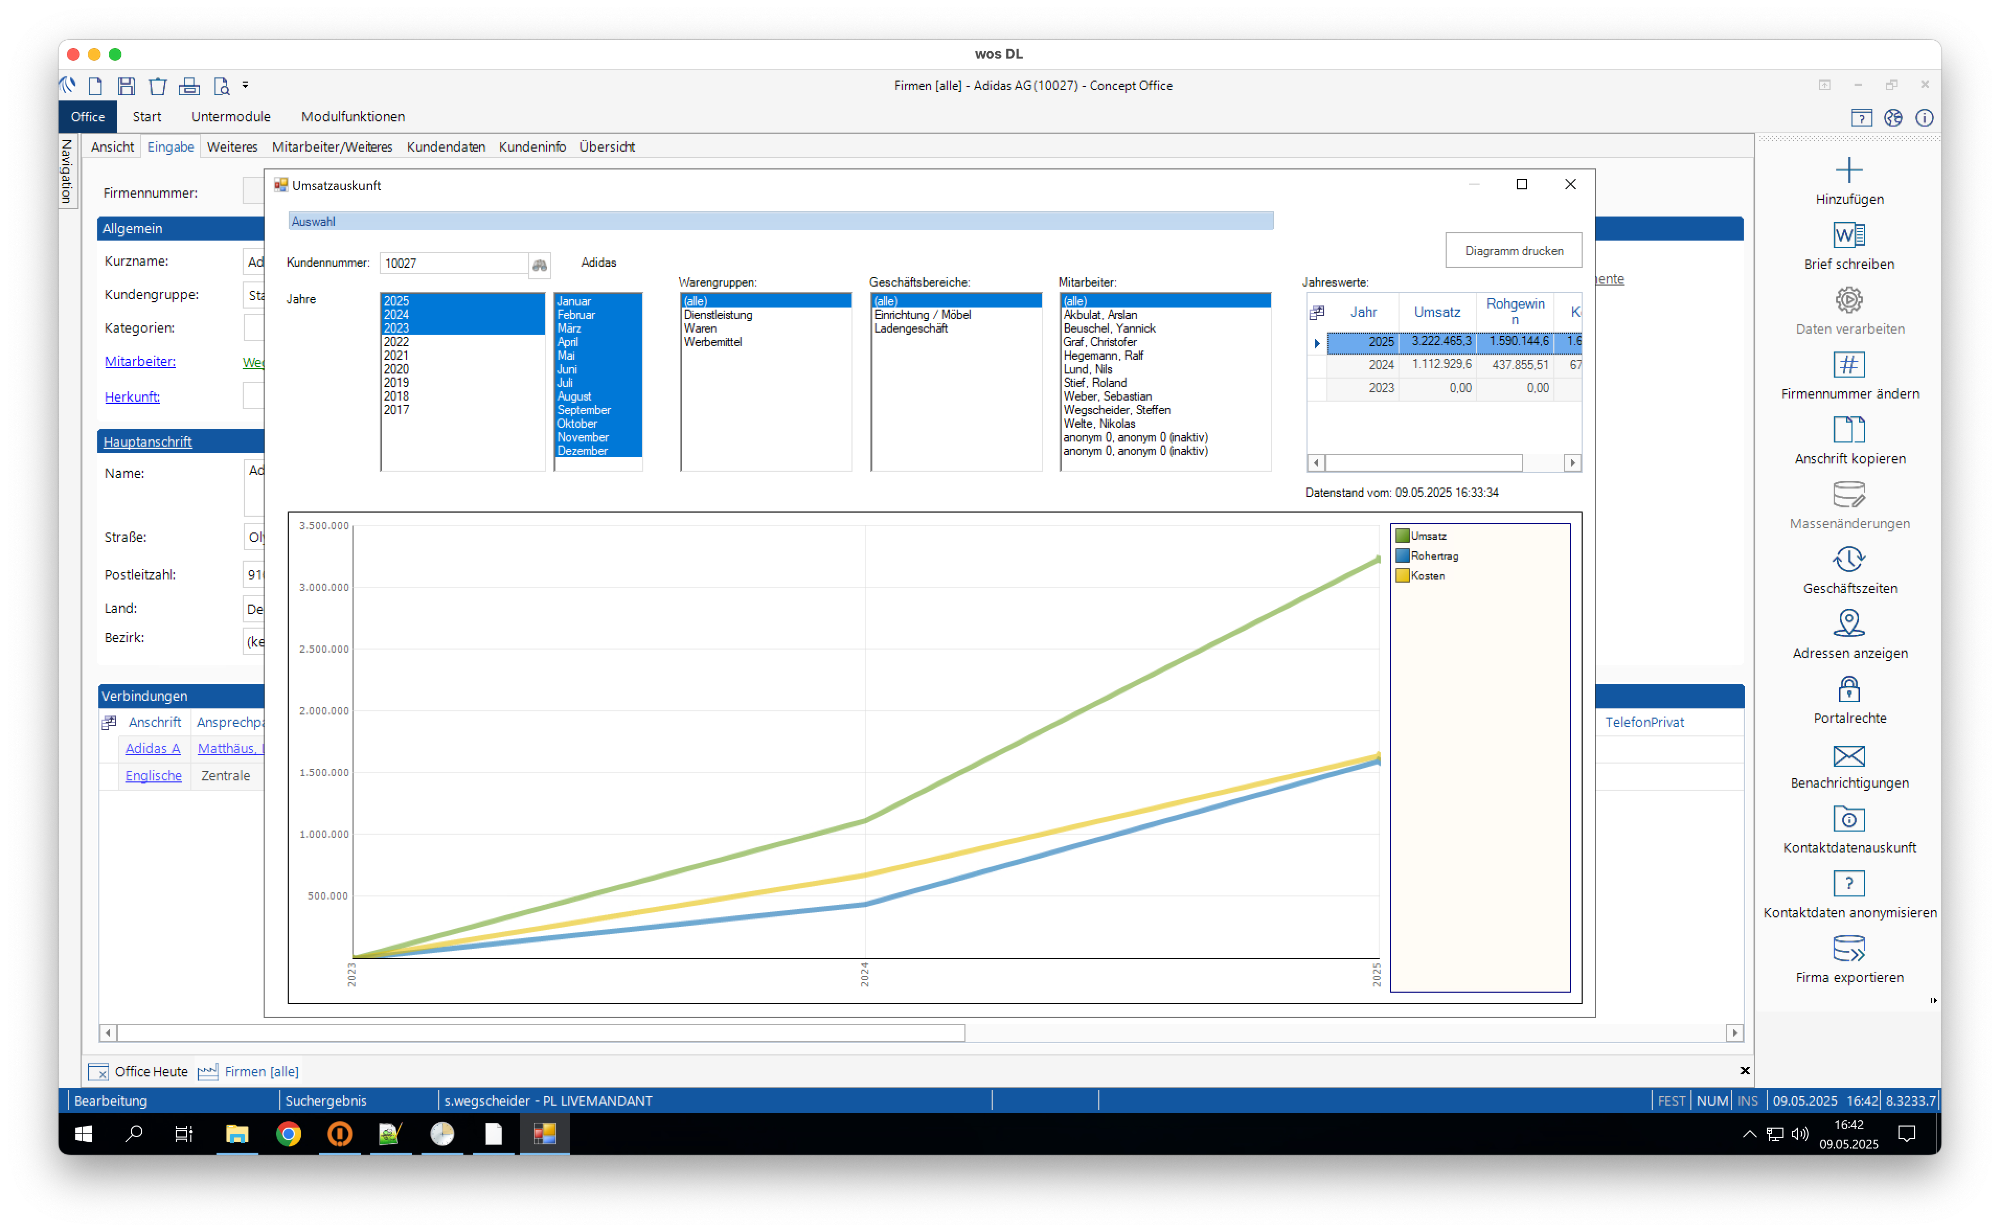
Task: Click the info icon in ribbon corner
Action: pos(1924,118)
